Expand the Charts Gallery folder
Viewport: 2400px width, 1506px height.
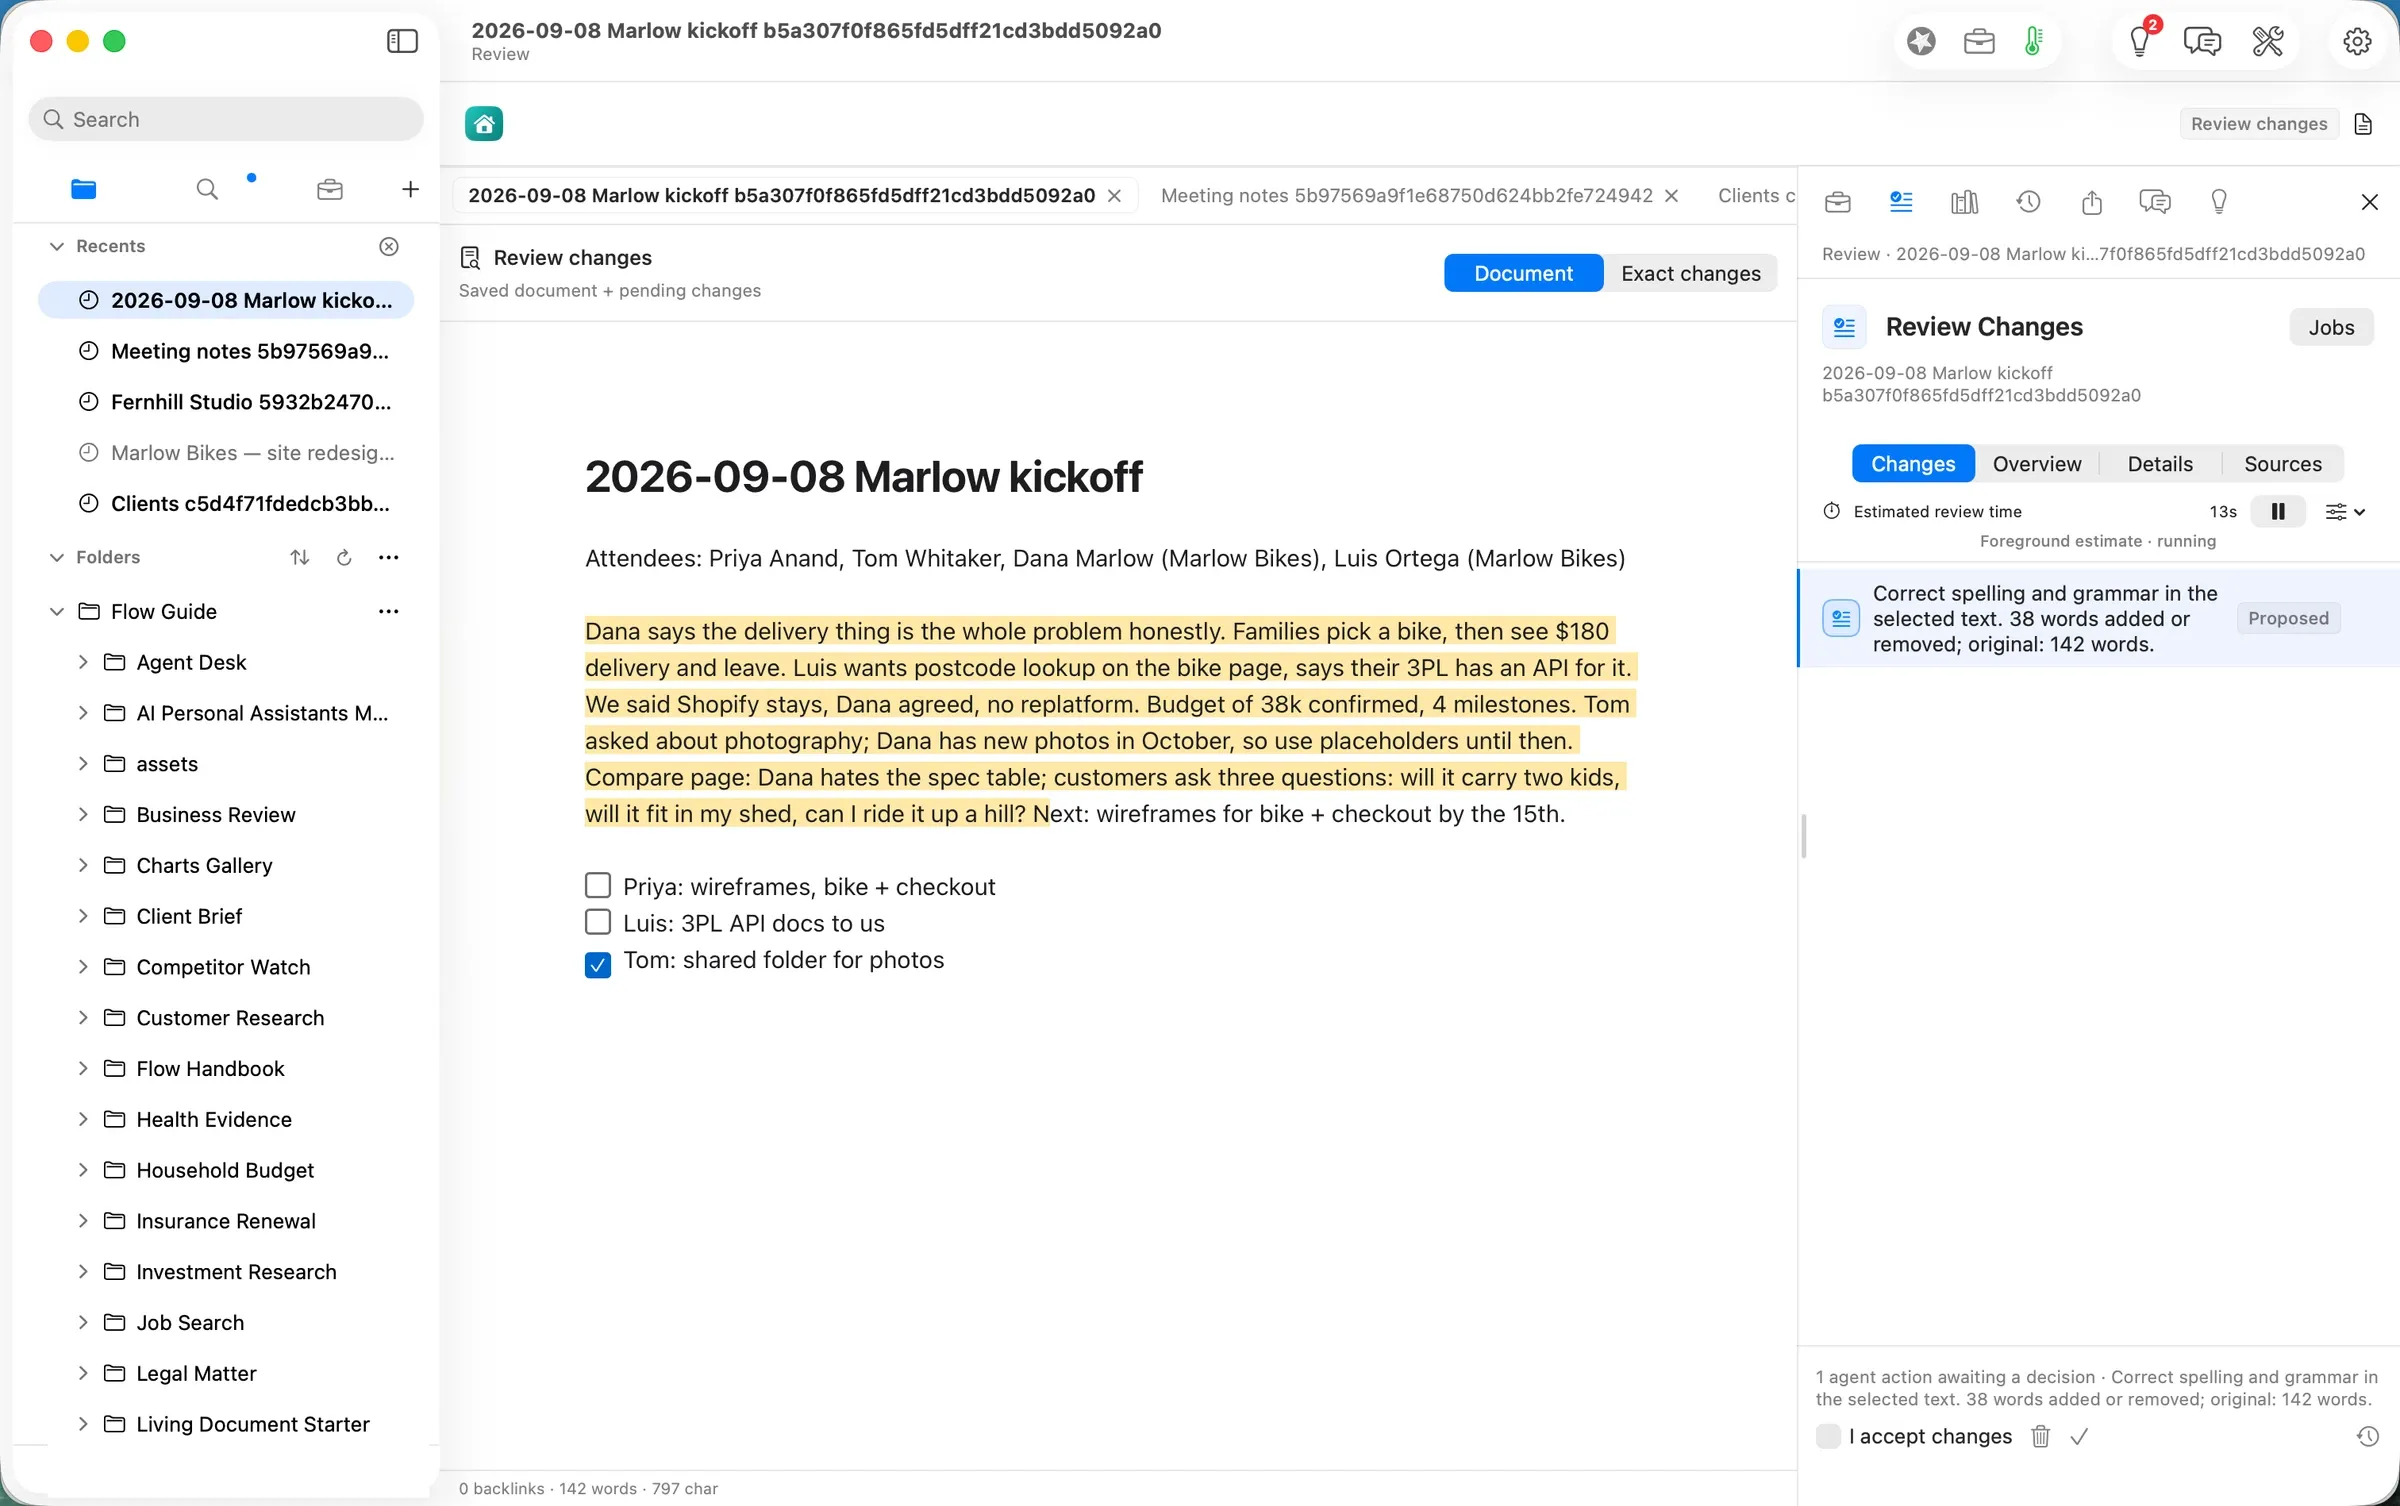[x=83, y=865]
